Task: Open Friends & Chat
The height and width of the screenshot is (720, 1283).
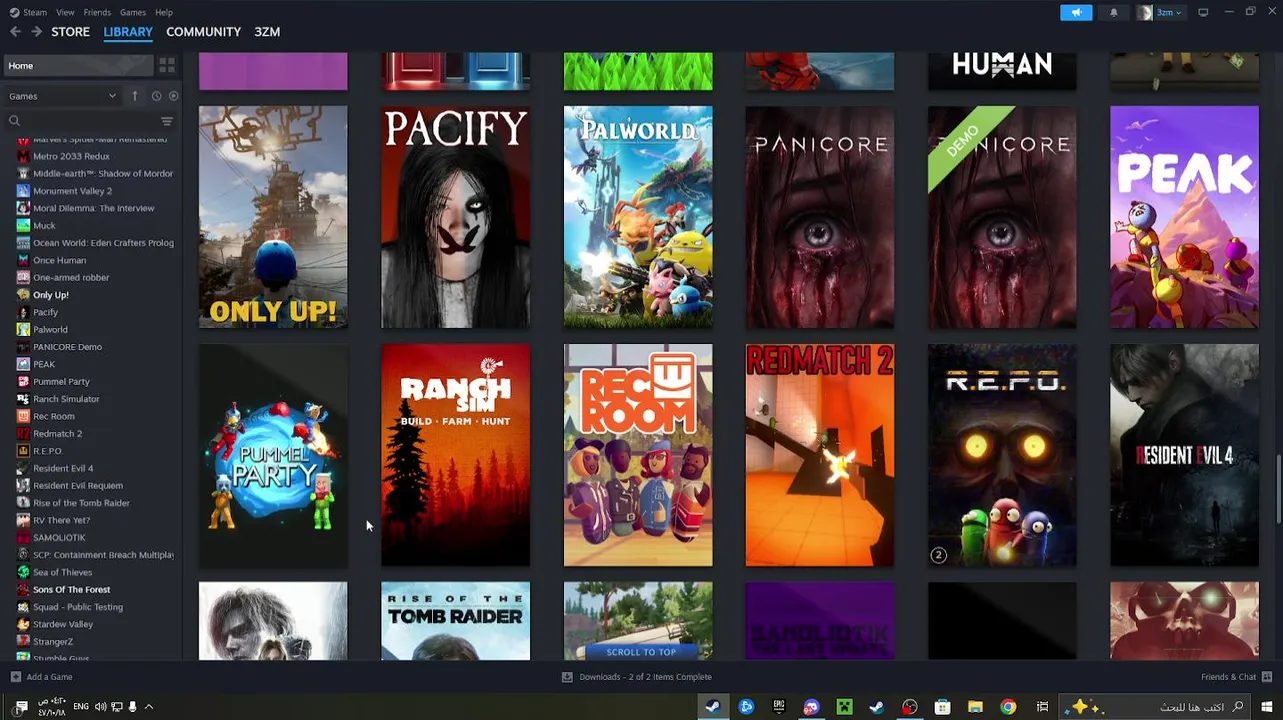Action: 1236,677
